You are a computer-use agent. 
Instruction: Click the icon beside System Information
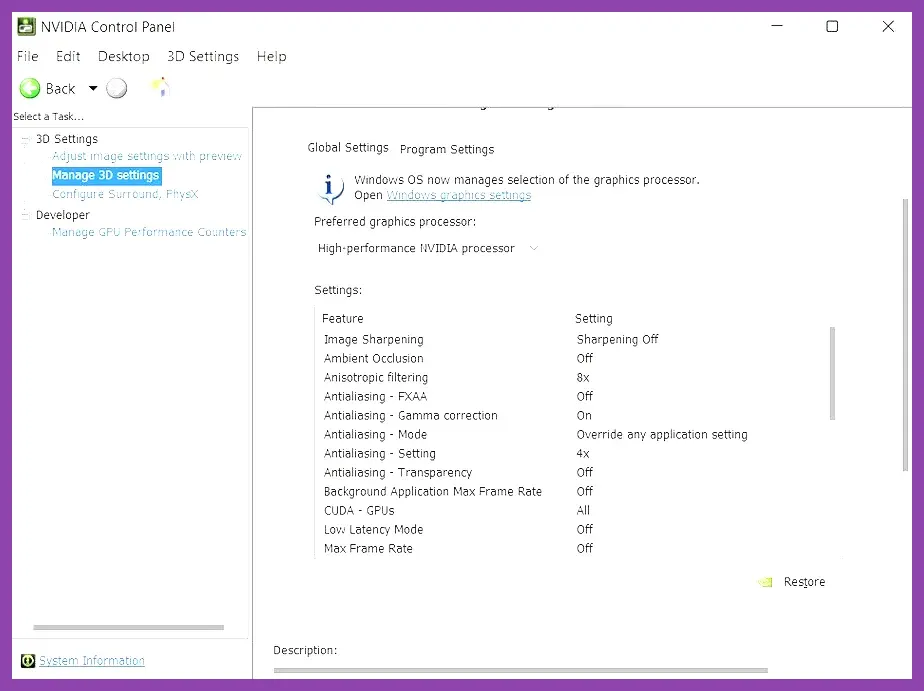point(28,660)
